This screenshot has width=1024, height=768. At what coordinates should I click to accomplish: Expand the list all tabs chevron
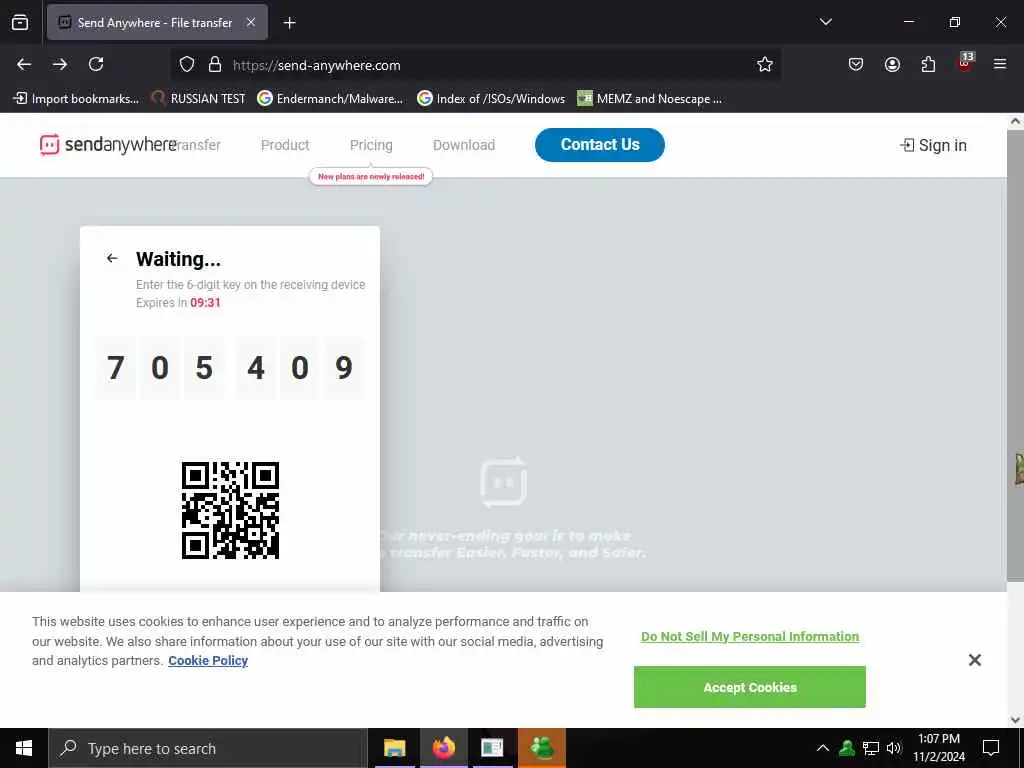pyautogui.click(x=825, y=22)
